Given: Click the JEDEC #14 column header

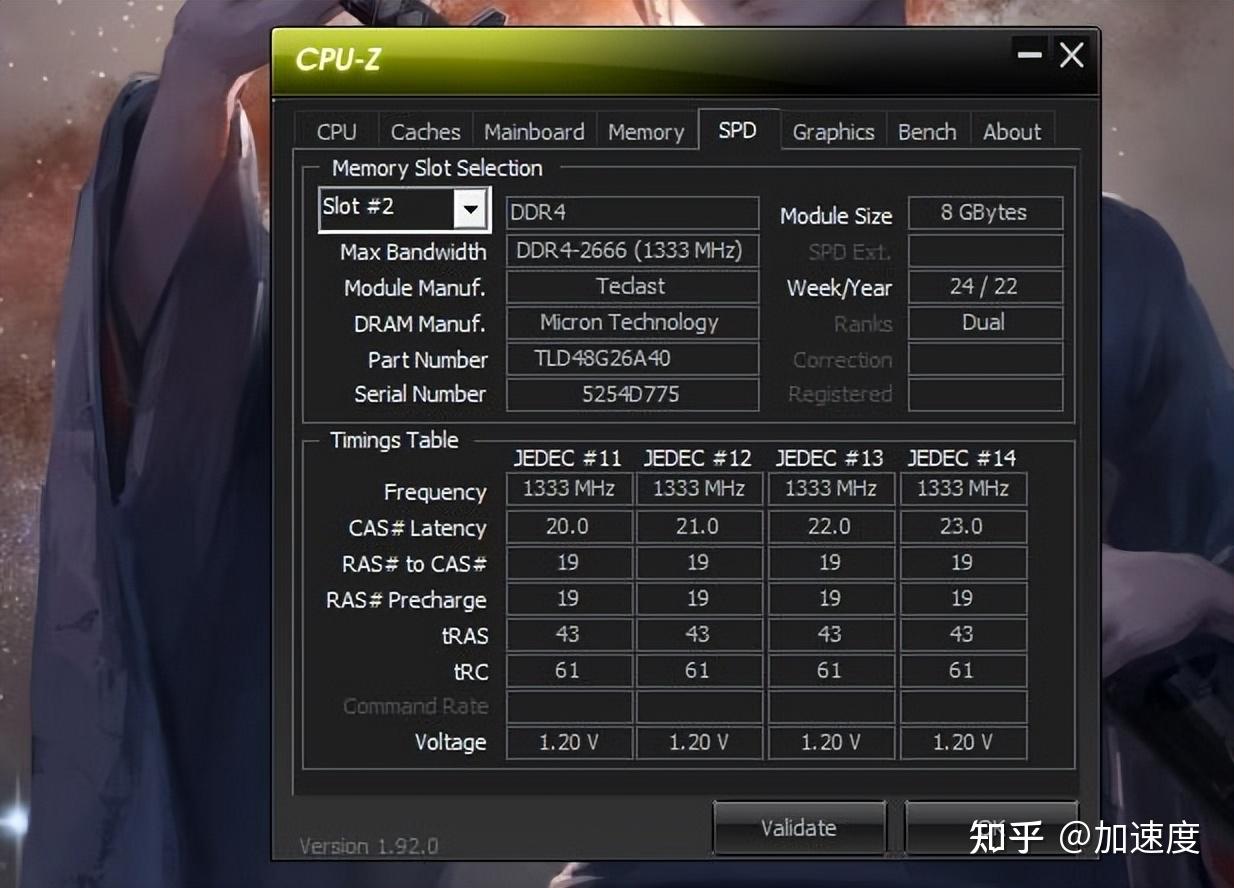Looking at the screenshot, I should click(962, 458).
